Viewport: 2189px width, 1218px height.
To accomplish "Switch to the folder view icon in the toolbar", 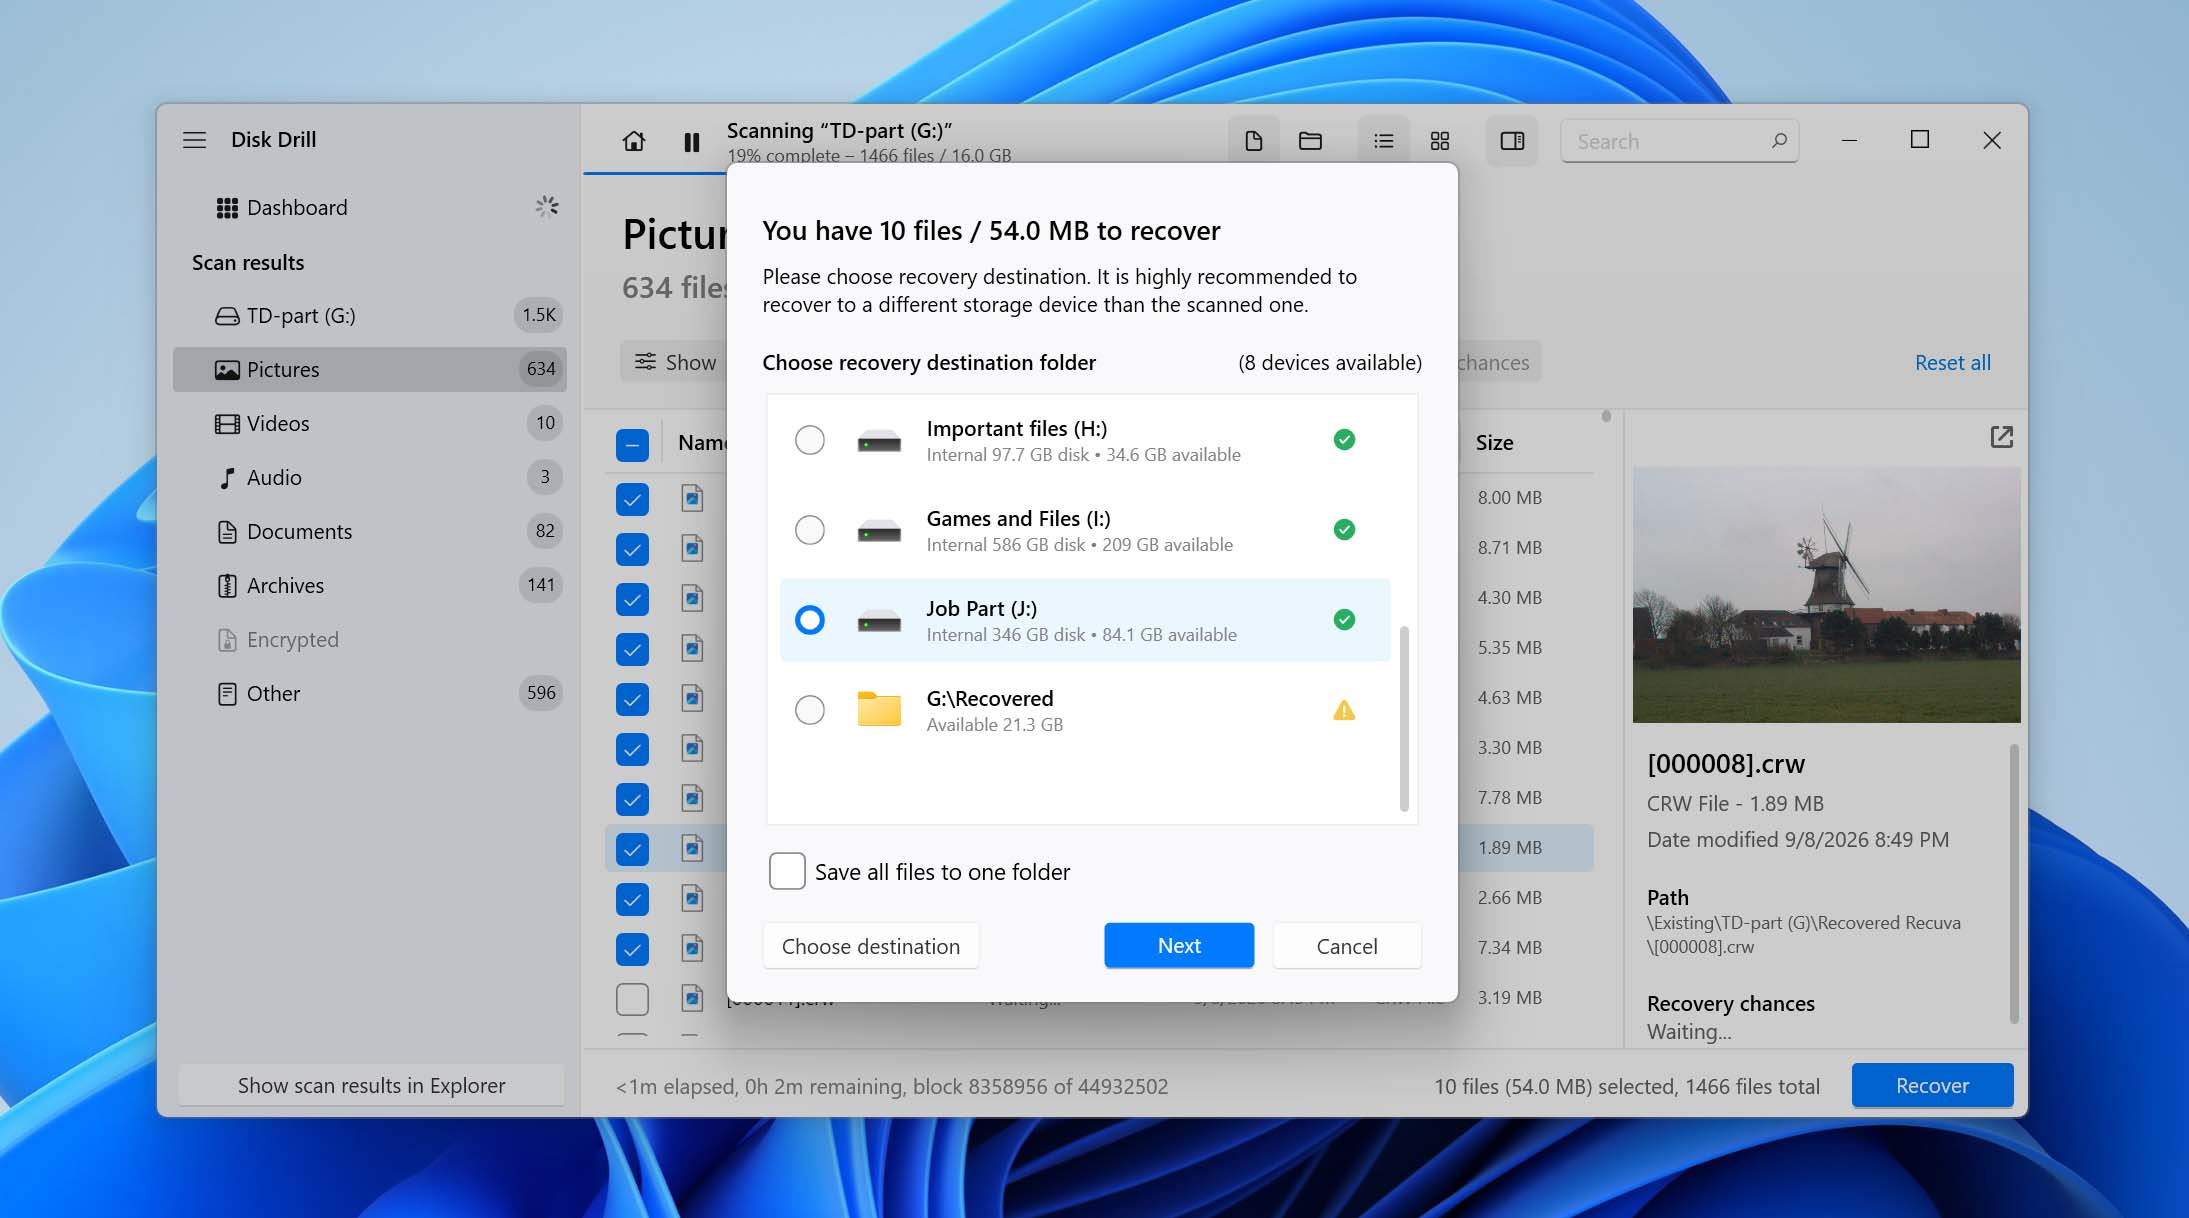I will [1310, 141].
